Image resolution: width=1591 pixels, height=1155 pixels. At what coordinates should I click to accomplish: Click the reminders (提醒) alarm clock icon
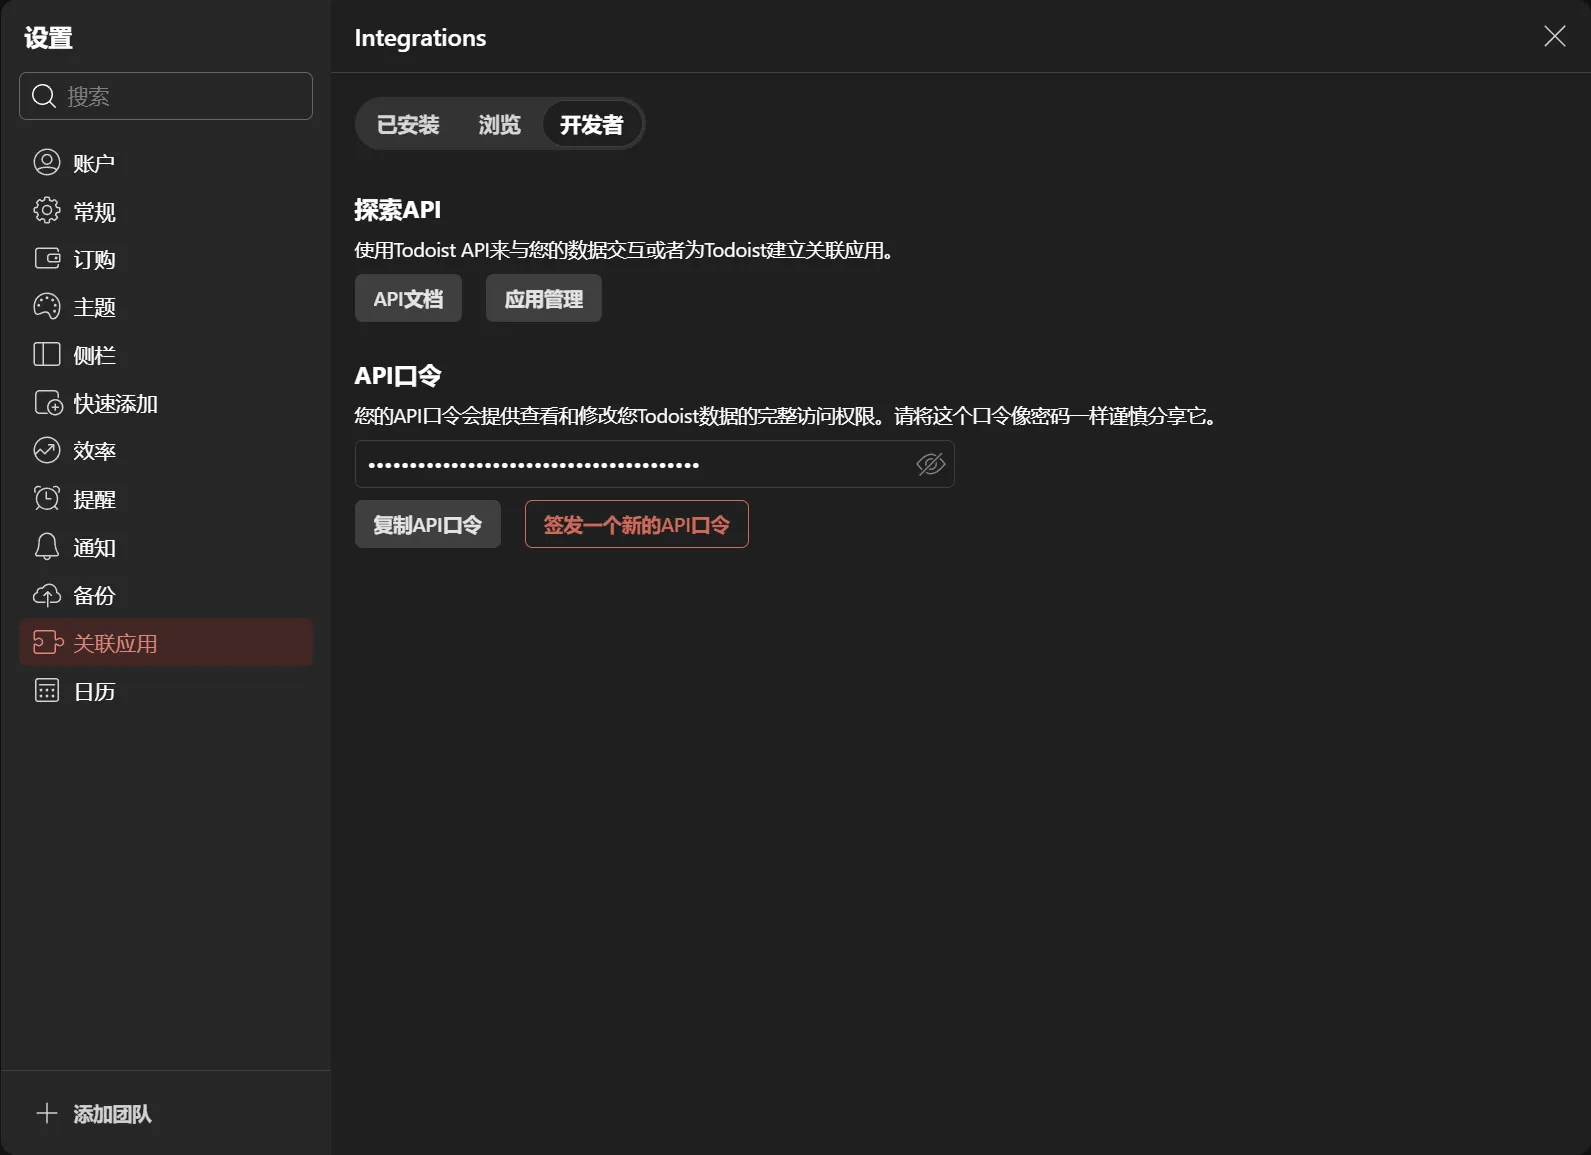(x=47, y=499)
